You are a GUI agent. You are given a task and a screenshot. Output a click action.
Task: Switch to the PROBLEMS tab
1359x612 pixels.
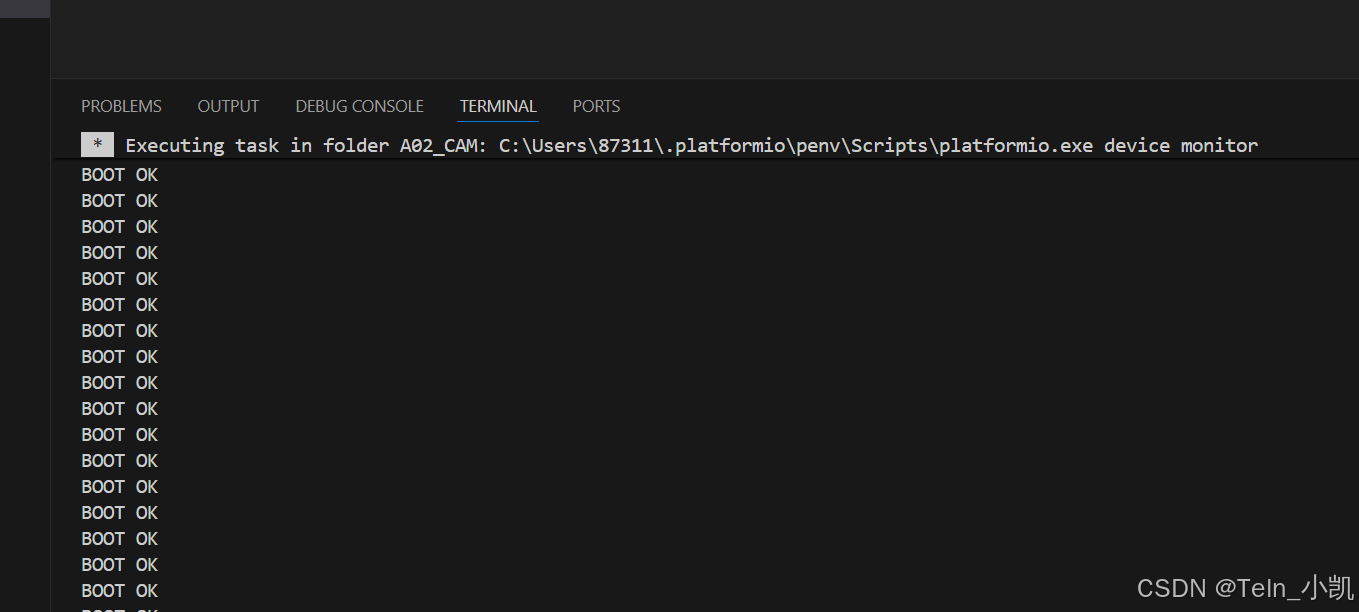coord(121,106)
